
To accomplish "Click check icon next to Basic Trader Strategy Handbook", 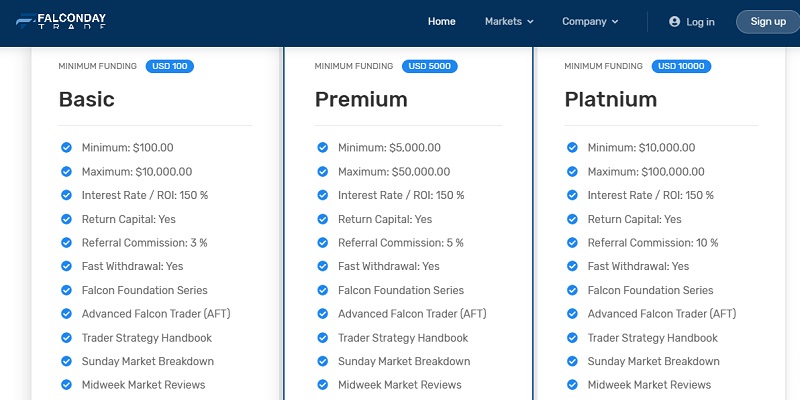I will click(66, 337).
